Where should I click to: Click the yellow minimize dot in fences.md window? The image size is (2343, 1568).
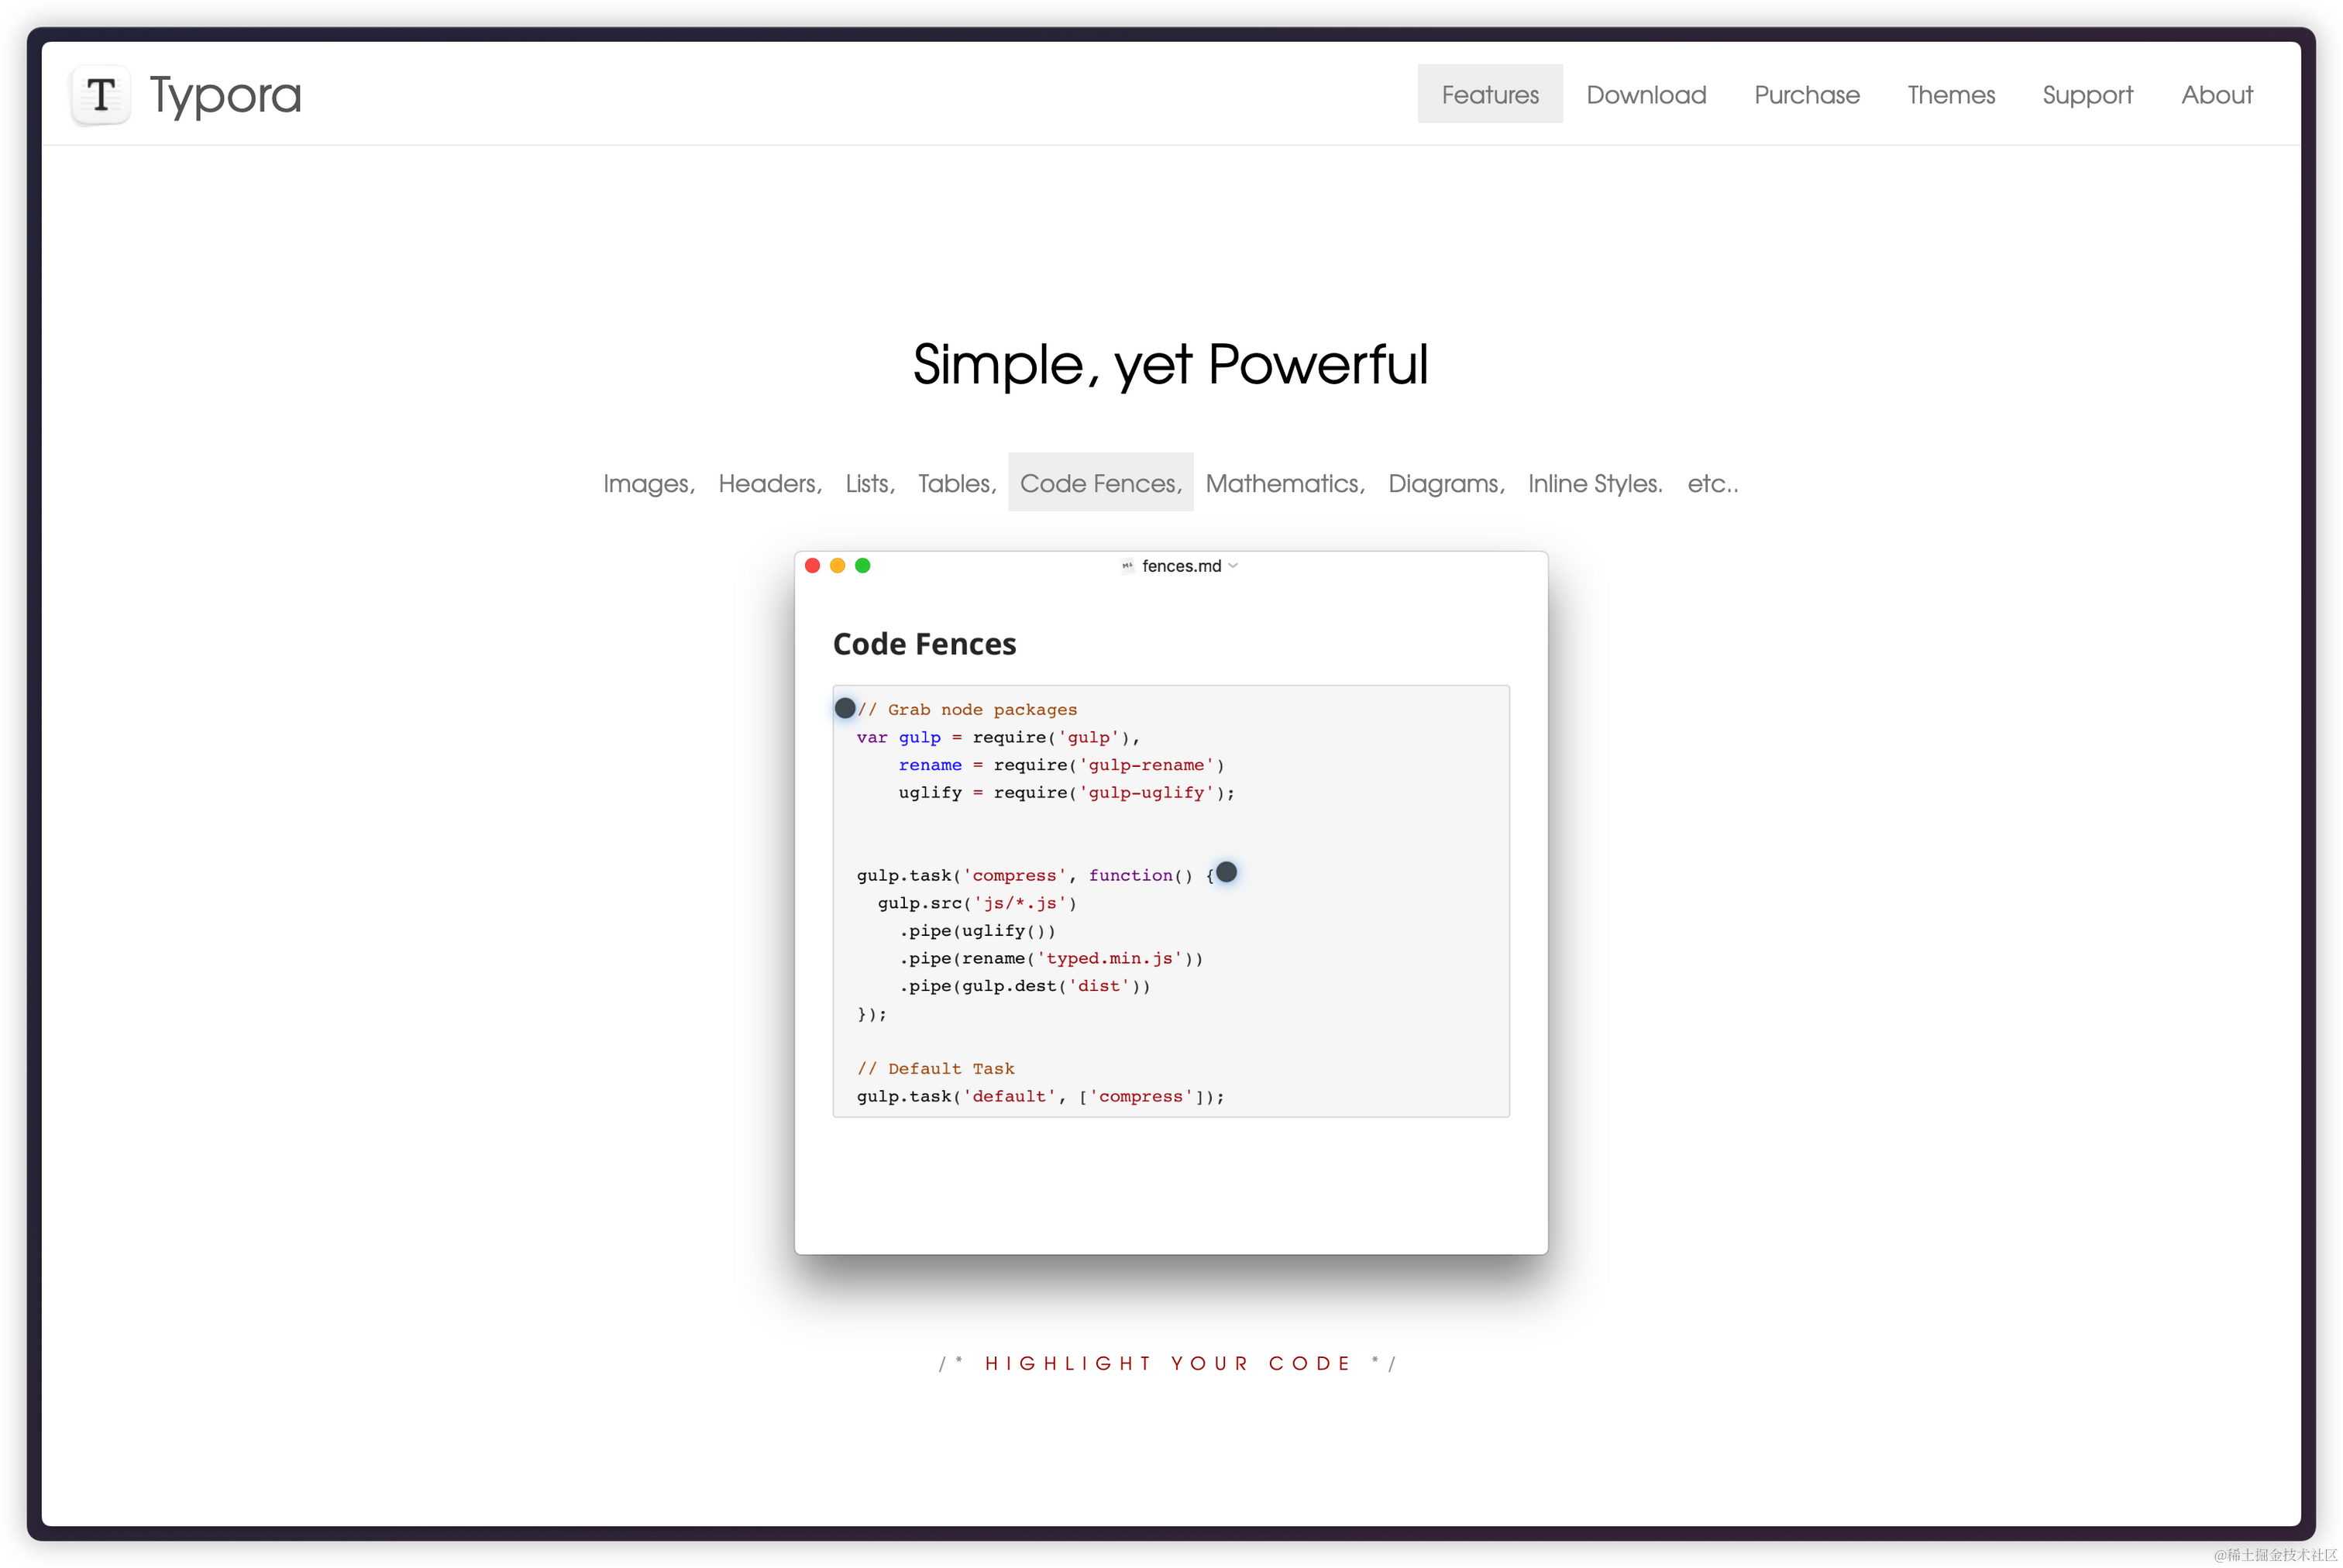(x=837, y=566)
